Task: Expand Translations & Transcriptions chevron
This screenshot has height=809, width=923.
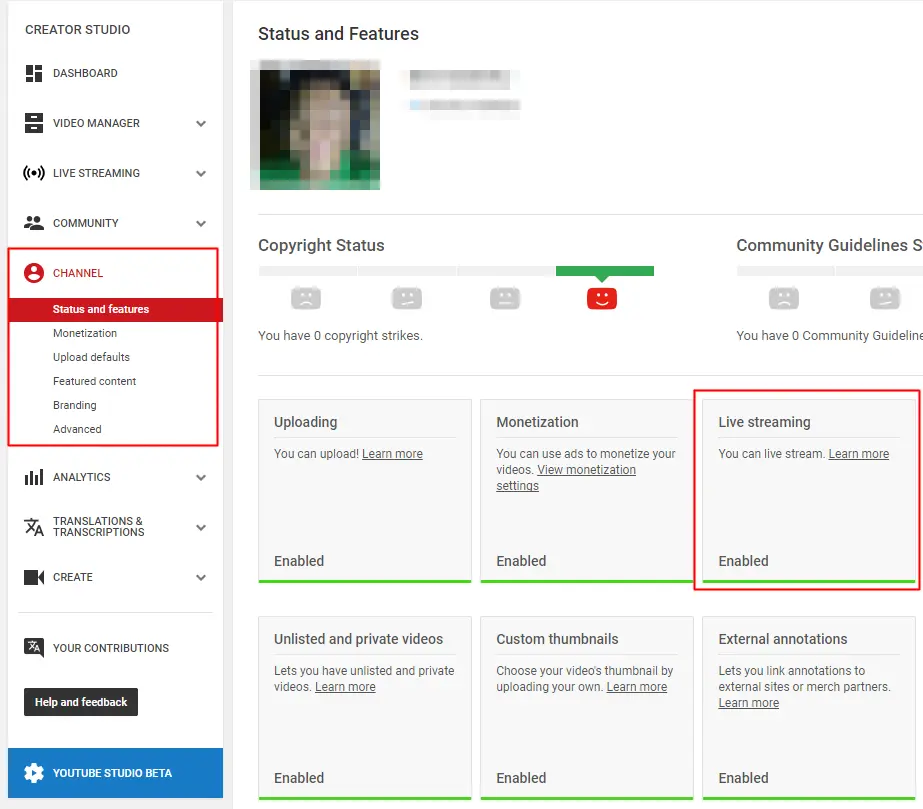Action: tap(201, 528)
